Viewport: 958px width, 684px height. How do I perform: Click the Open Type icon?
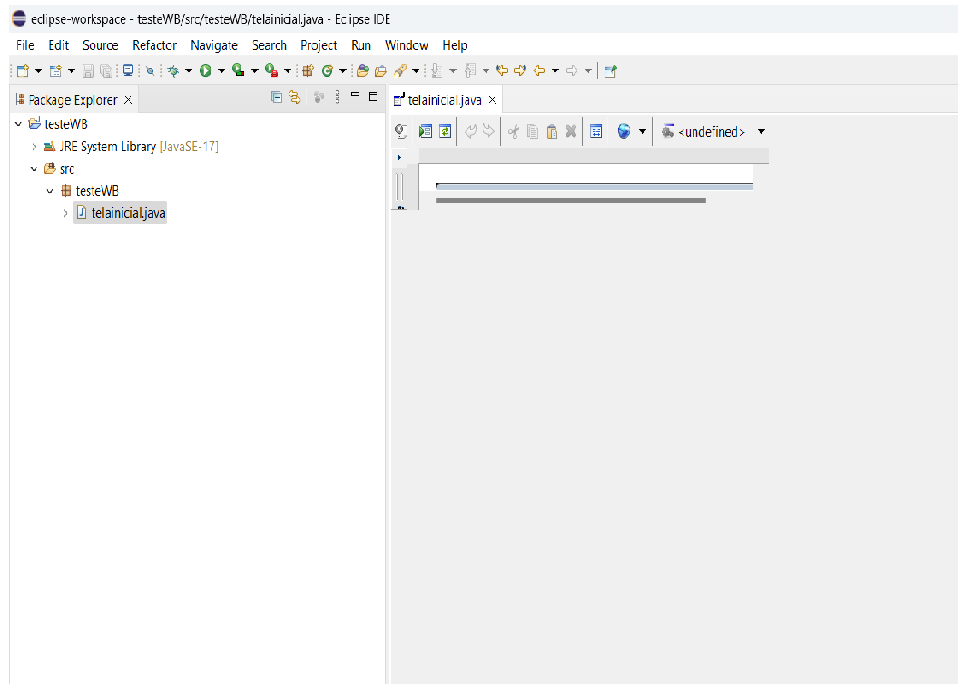[x=363, y=71]
